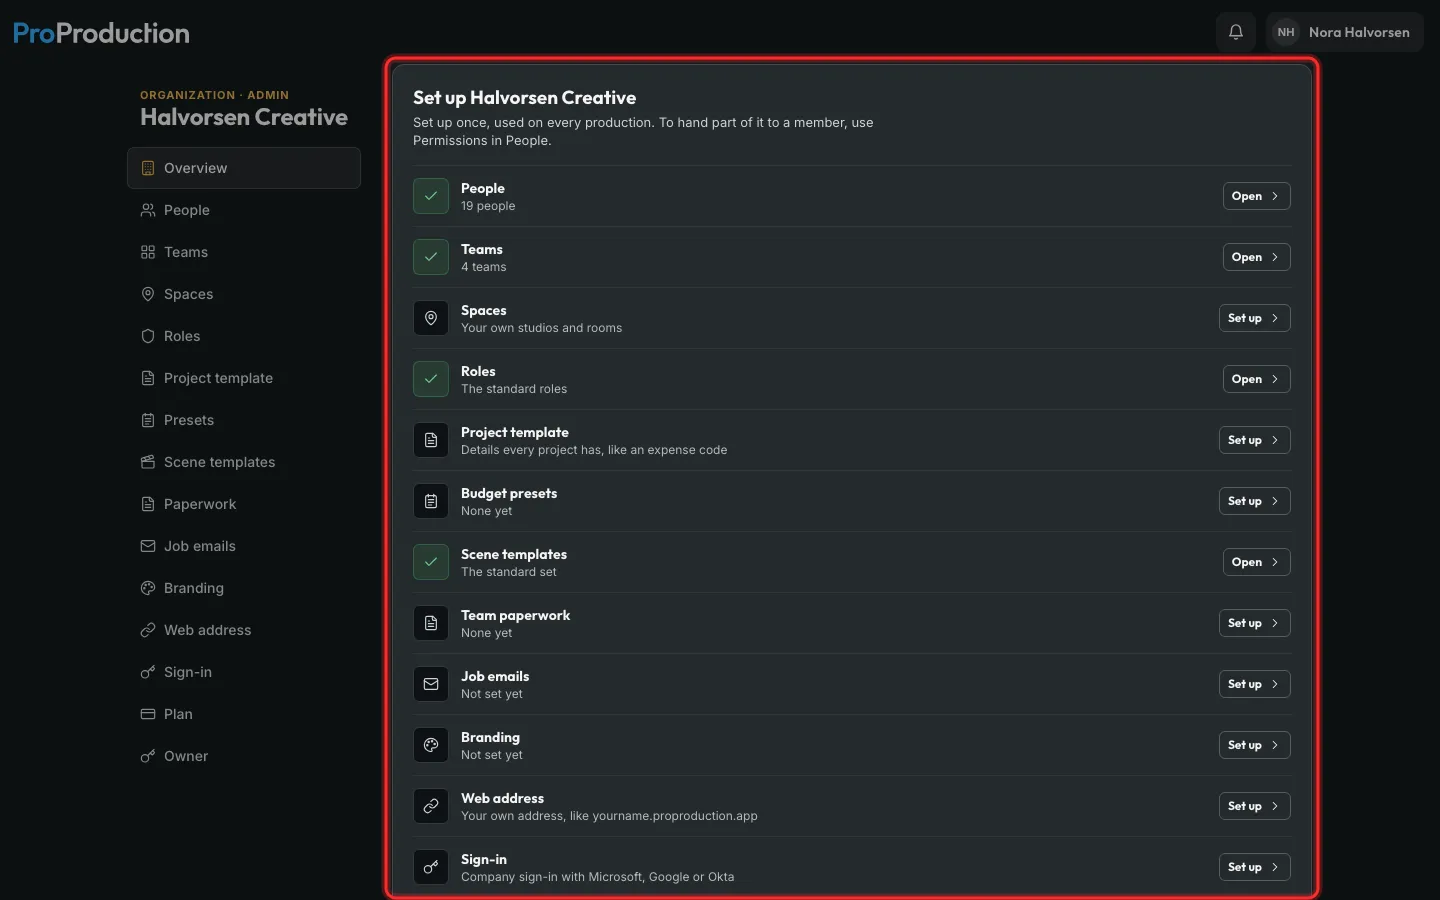Open Roles from the sidebar

(x=244, y=336)
